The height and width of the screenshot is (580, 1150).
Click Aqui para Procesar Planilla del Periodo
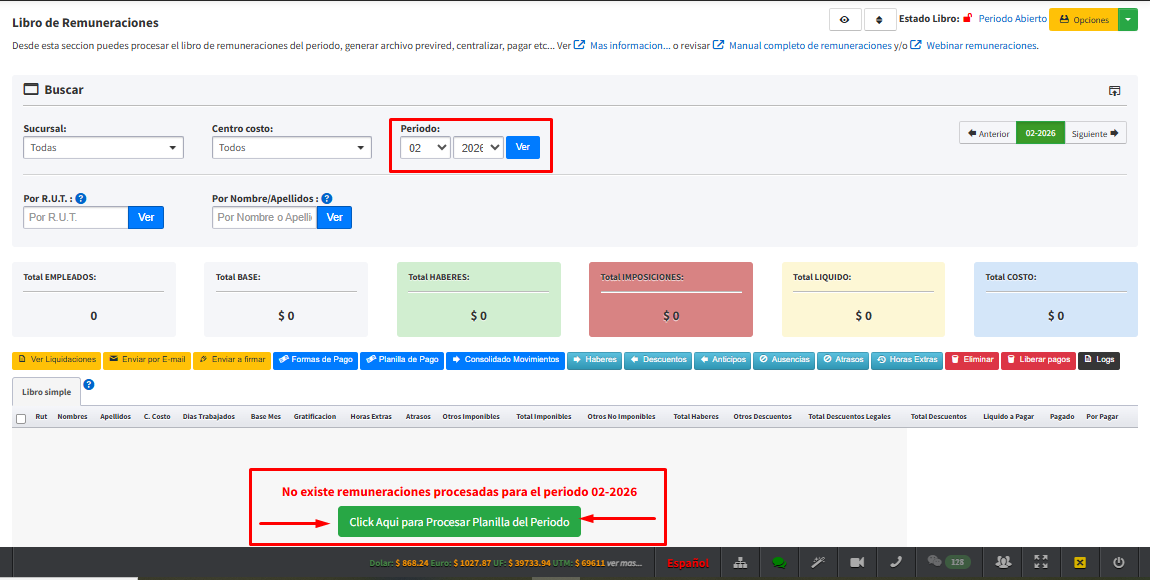pos(459,522)
